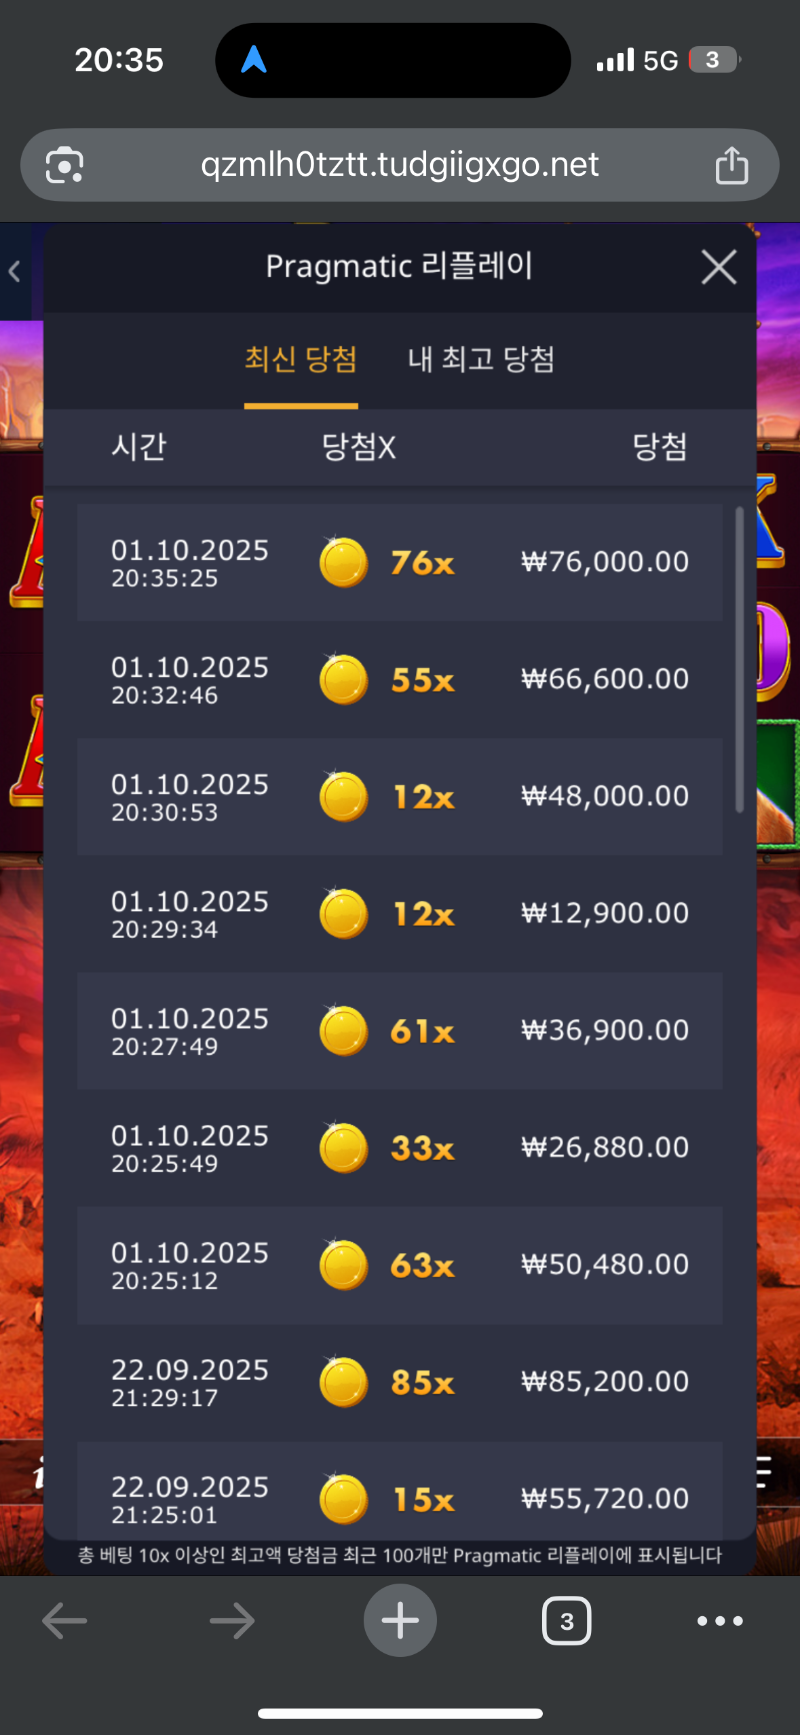Tap the navigation arrow in the status bar
The image size is (800, 1735).
254,60
